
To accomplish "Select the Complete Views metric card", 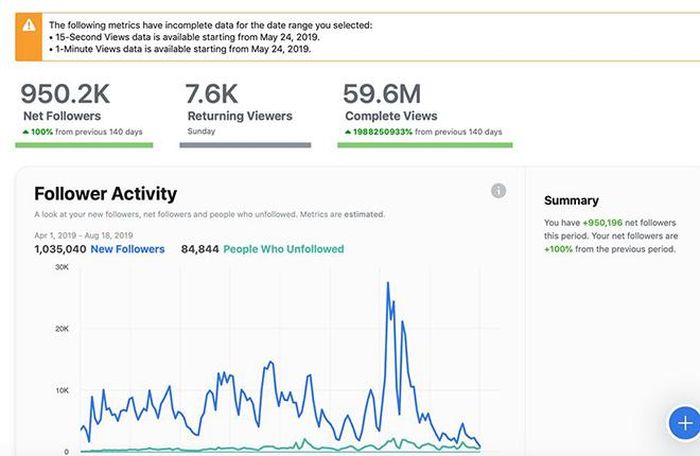I will point(425,114).
